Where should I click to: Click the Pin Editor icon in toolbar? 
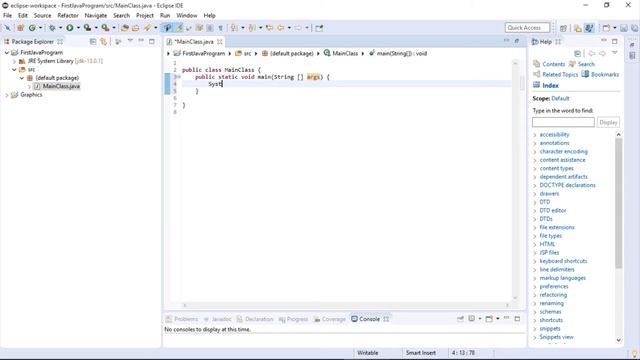(319, 28)
